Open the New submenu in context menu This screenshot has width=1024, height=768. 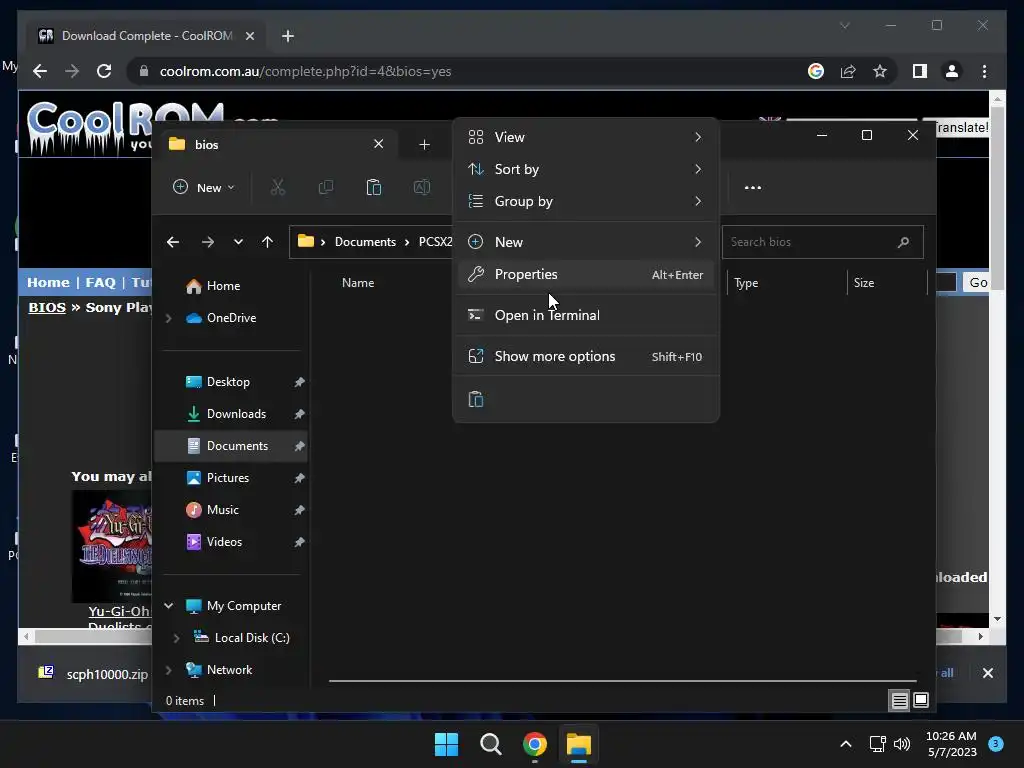[586, 242]
